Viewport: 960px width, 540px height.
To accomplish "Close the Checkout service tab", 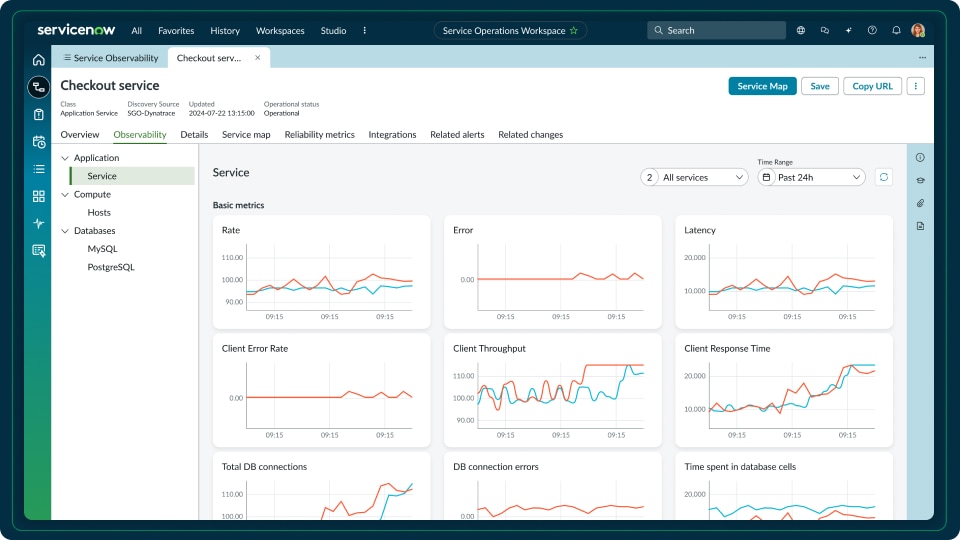I will pos(258,58).
